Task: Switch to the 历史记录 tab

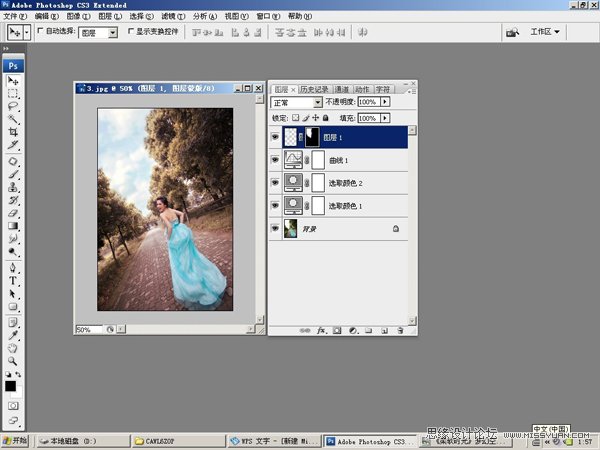Action: 314,89
